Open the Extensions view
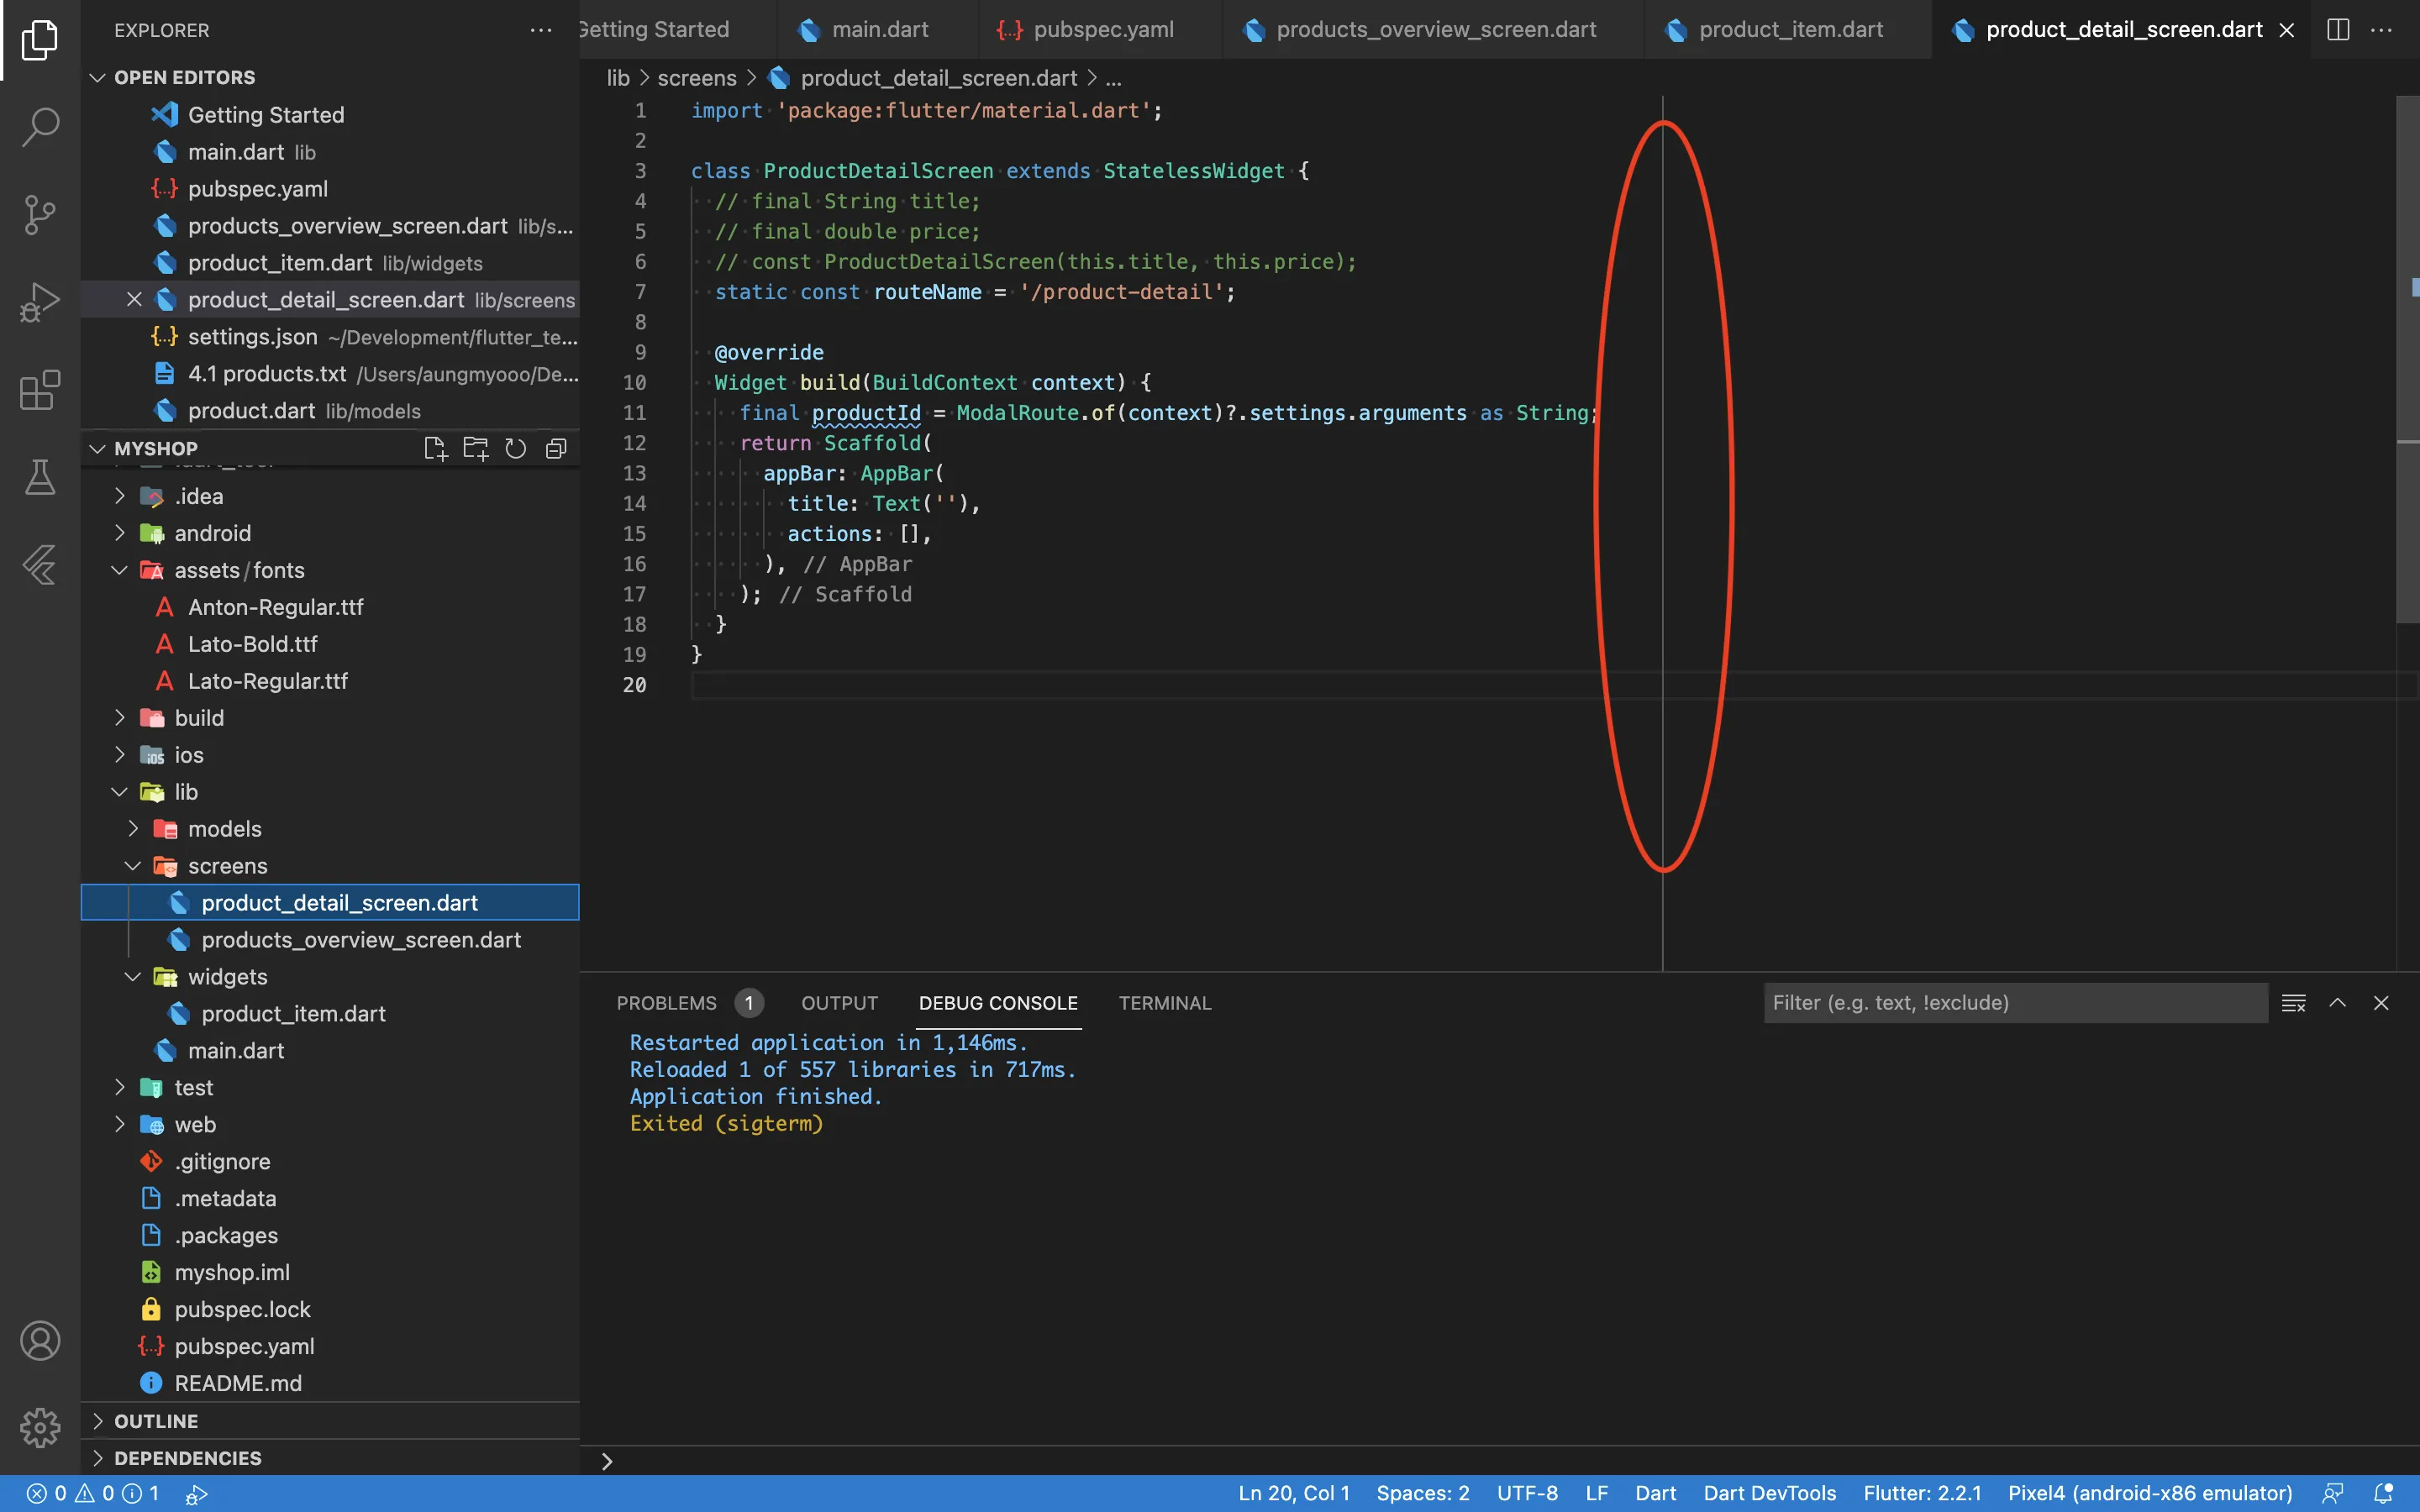Viewport: 2420px width, 1512px height. (40, 390)
